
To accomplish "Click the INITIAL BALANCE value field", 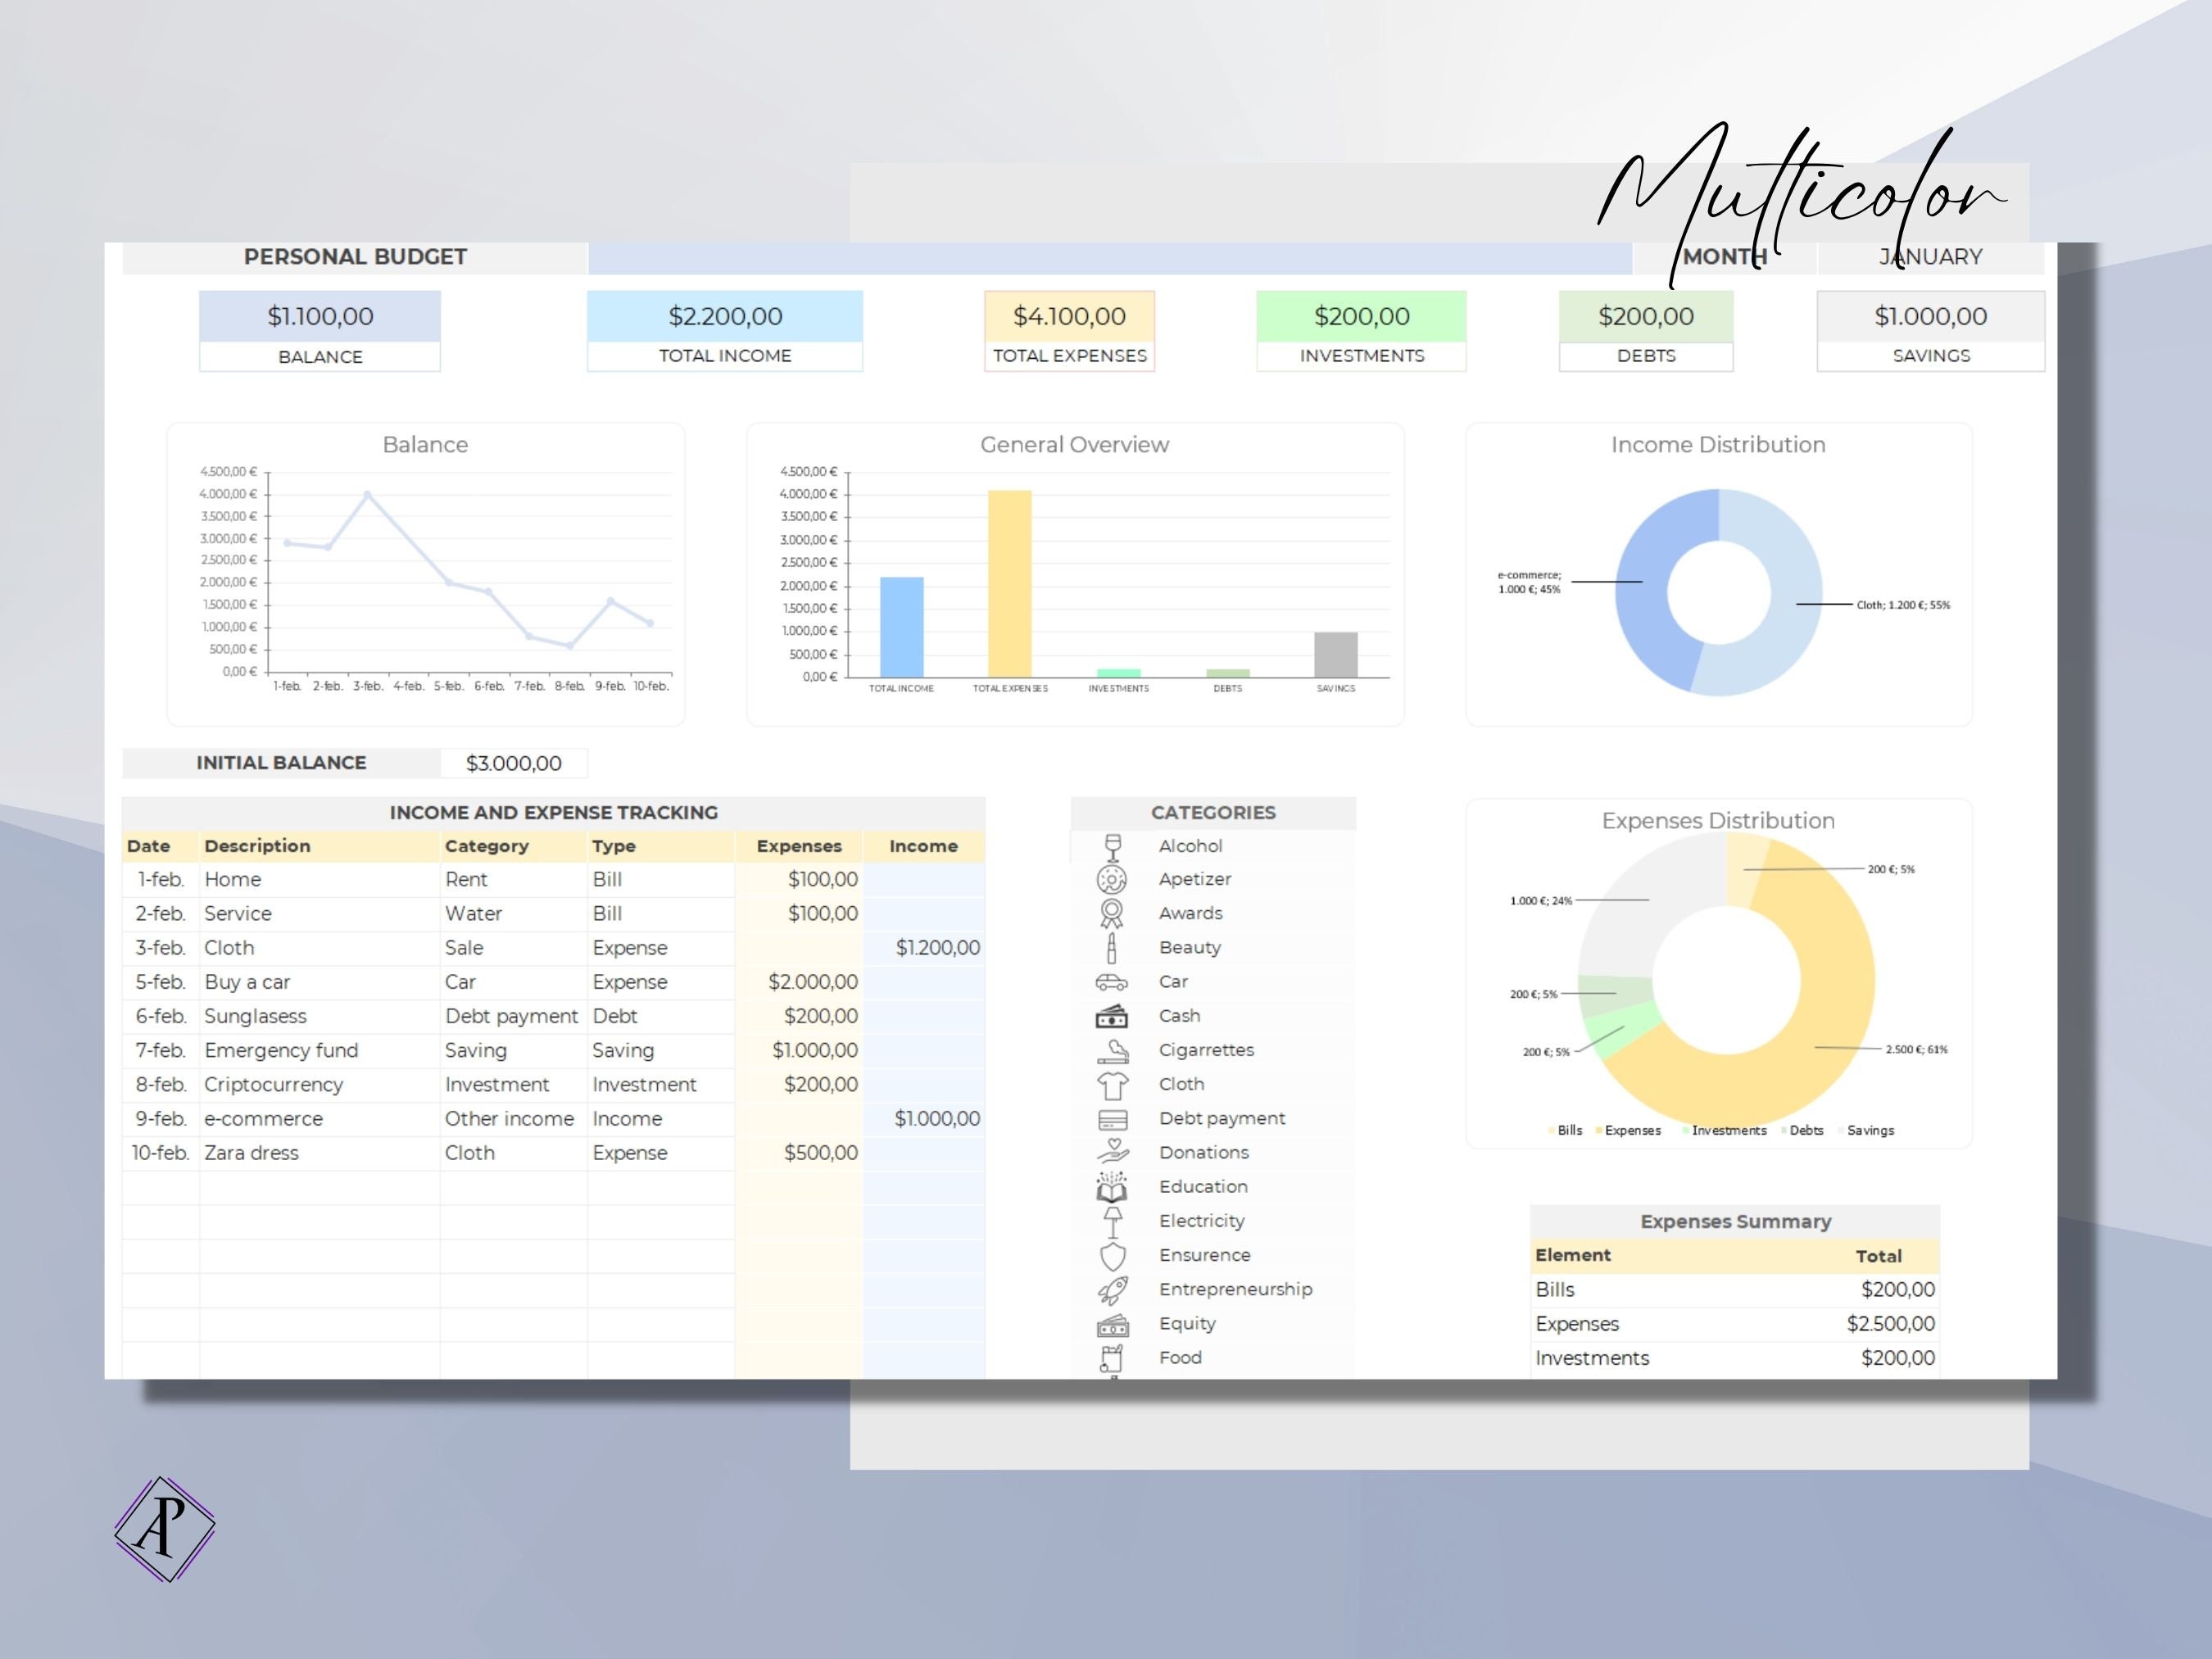I will point(515,762).
